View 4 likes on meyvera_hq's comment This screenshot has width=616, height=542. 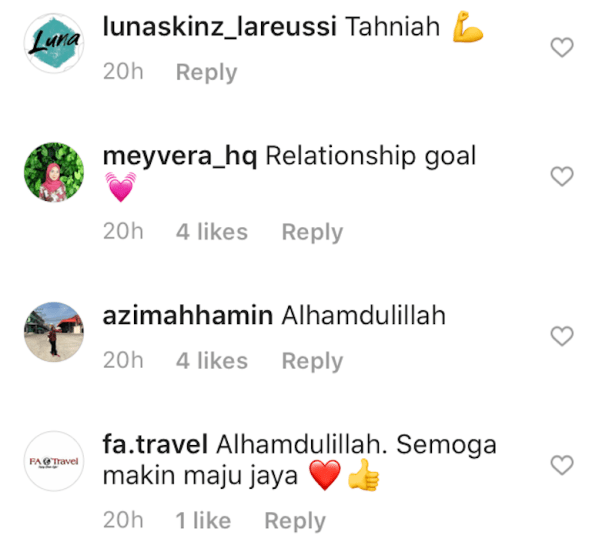212,232
